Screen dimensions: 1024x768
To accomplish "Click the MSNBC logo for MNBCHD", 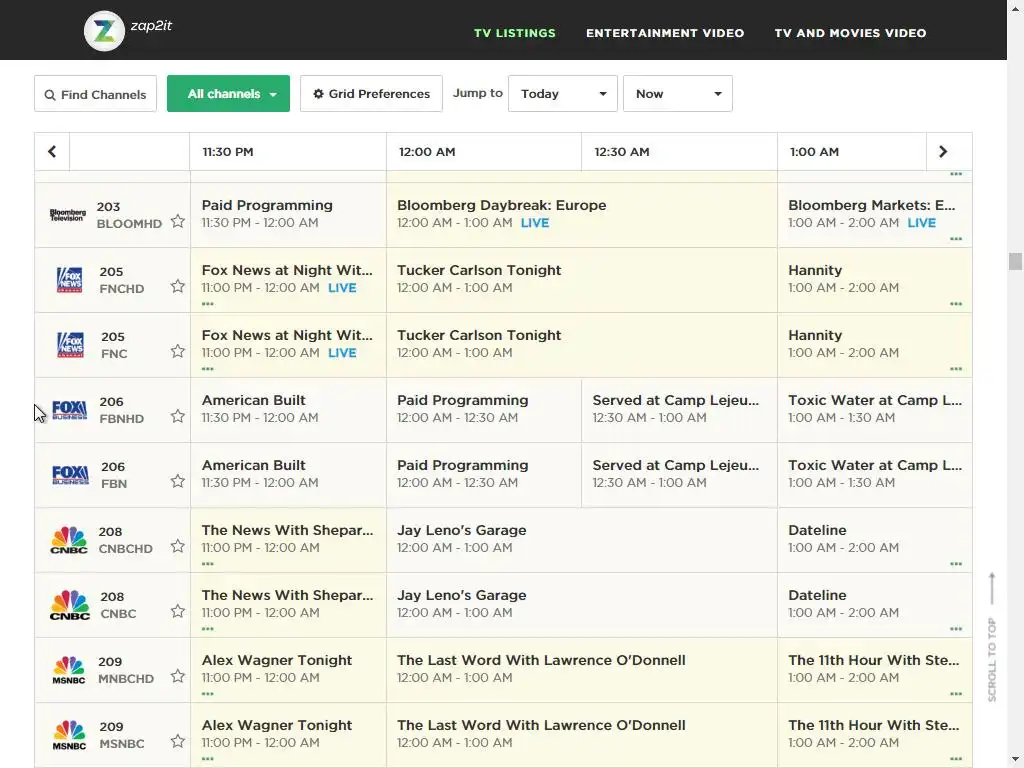I will pos(69,670).
